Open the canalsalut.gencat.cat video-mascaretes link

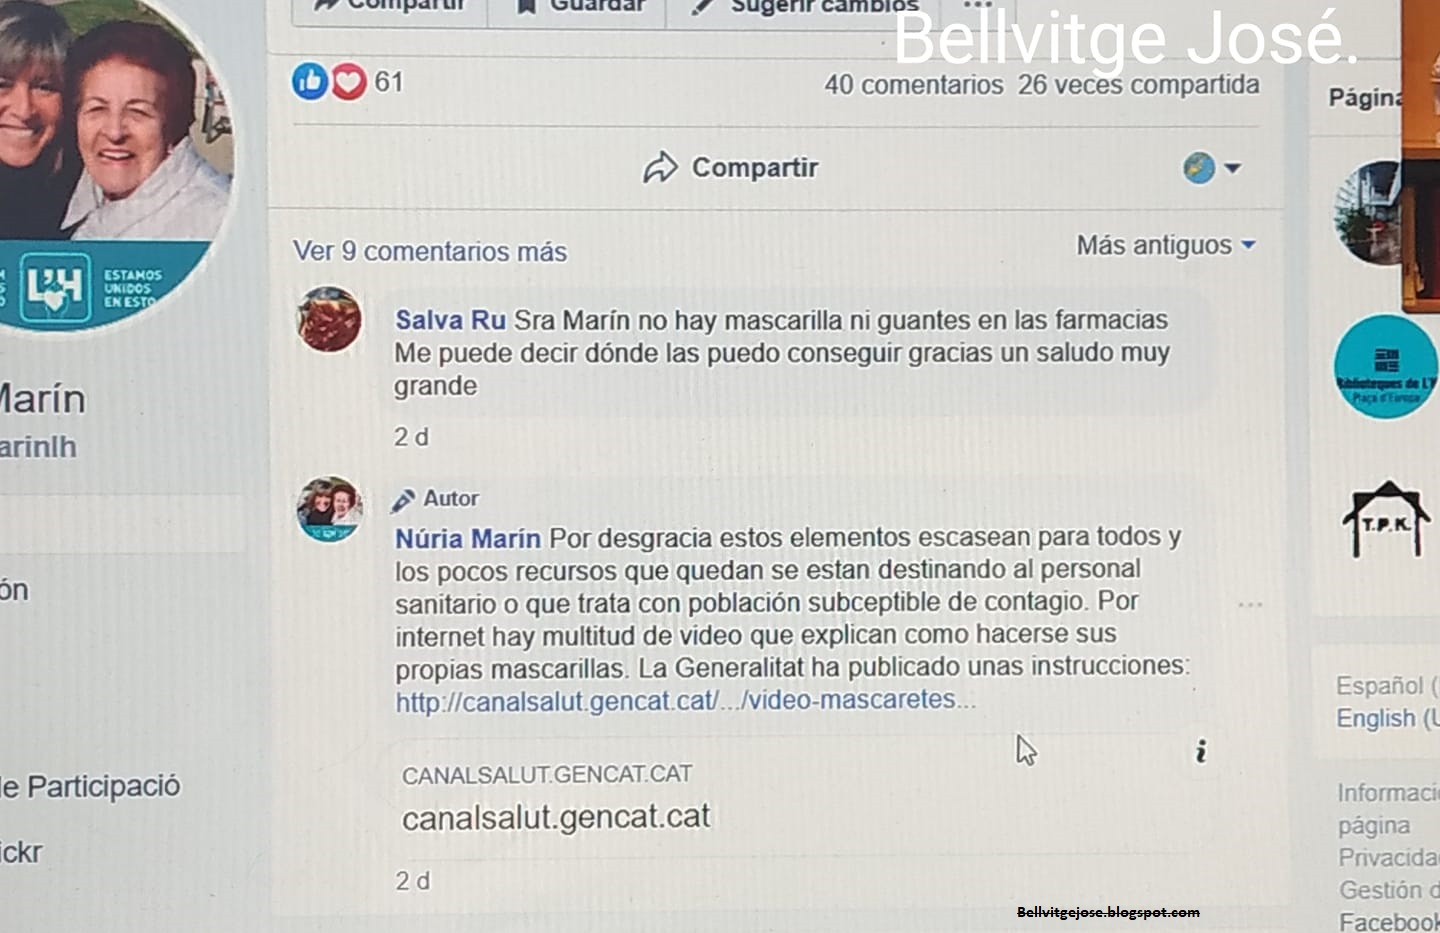tap(684, 700)
